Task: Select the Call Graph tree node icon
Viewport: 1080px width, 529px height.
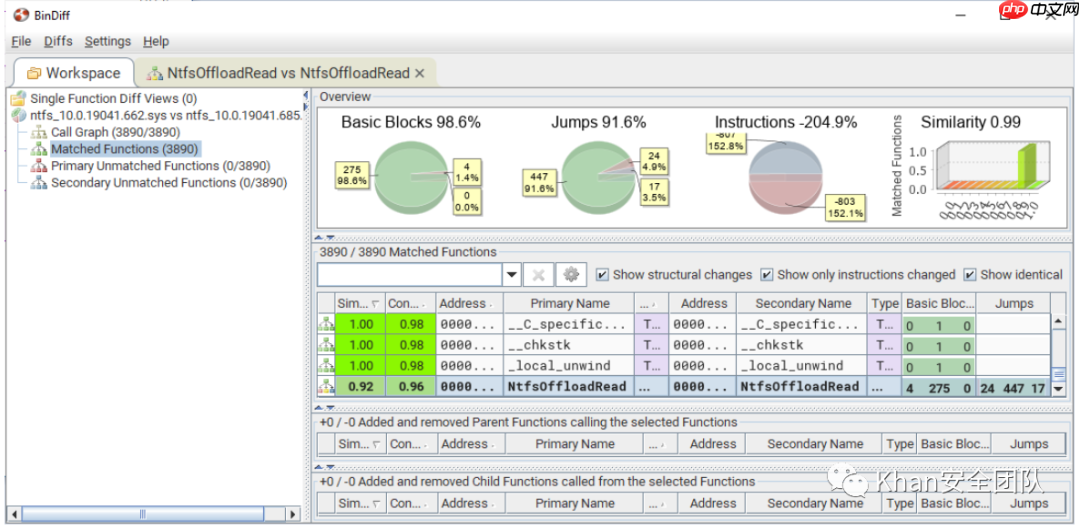Action: [39, 132]
